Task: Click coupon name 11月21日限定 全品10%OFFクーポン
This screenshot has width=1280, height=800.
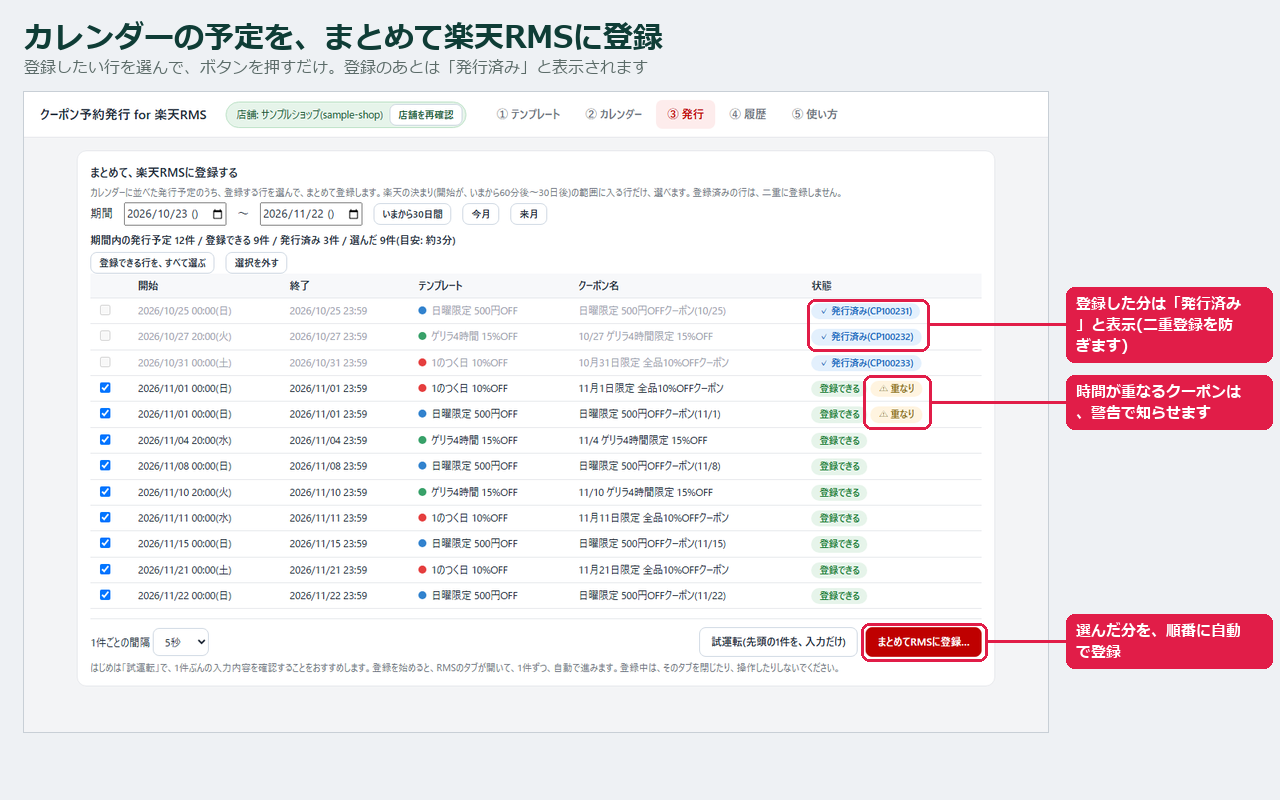Action: click(654, 570)
